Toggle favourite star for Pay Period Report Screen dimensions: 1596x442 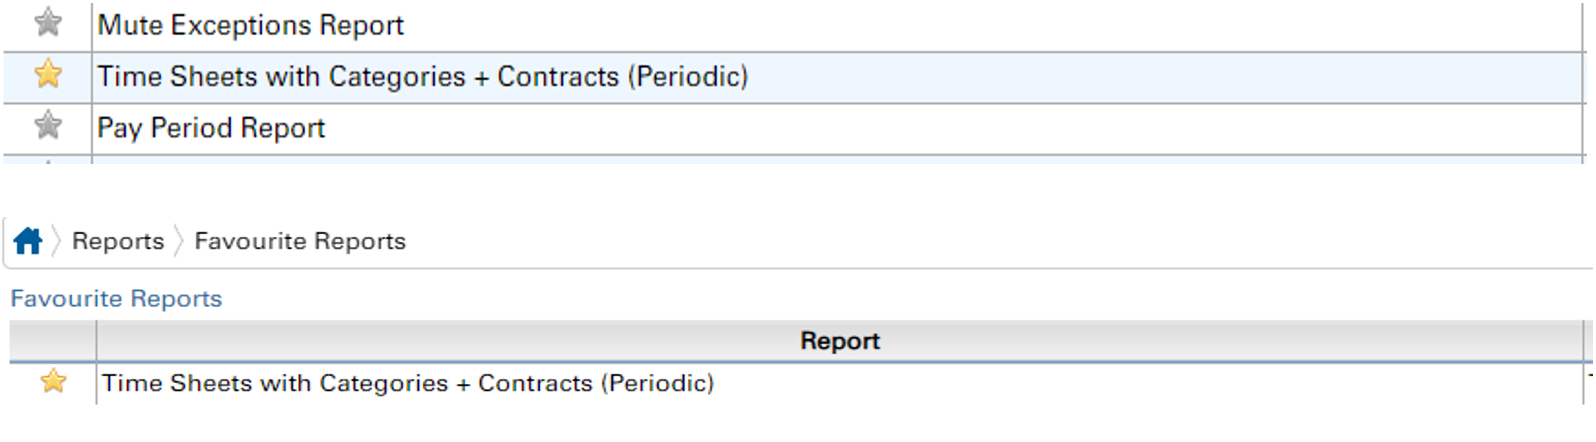tap(47, 126)
